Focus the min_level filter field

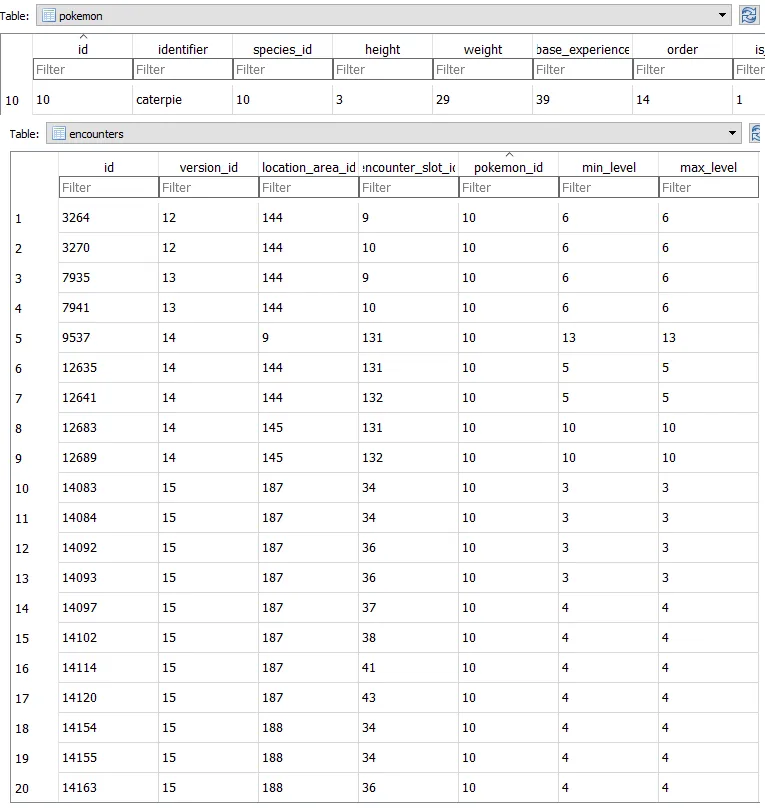pyautogui.click(x=608, y=187)
